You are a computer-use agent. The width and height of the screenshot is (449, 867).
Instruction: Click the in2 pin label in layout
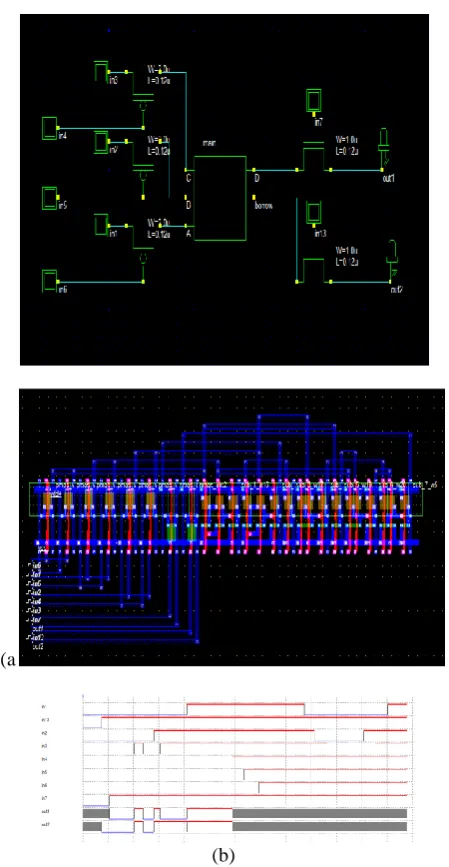36,592
